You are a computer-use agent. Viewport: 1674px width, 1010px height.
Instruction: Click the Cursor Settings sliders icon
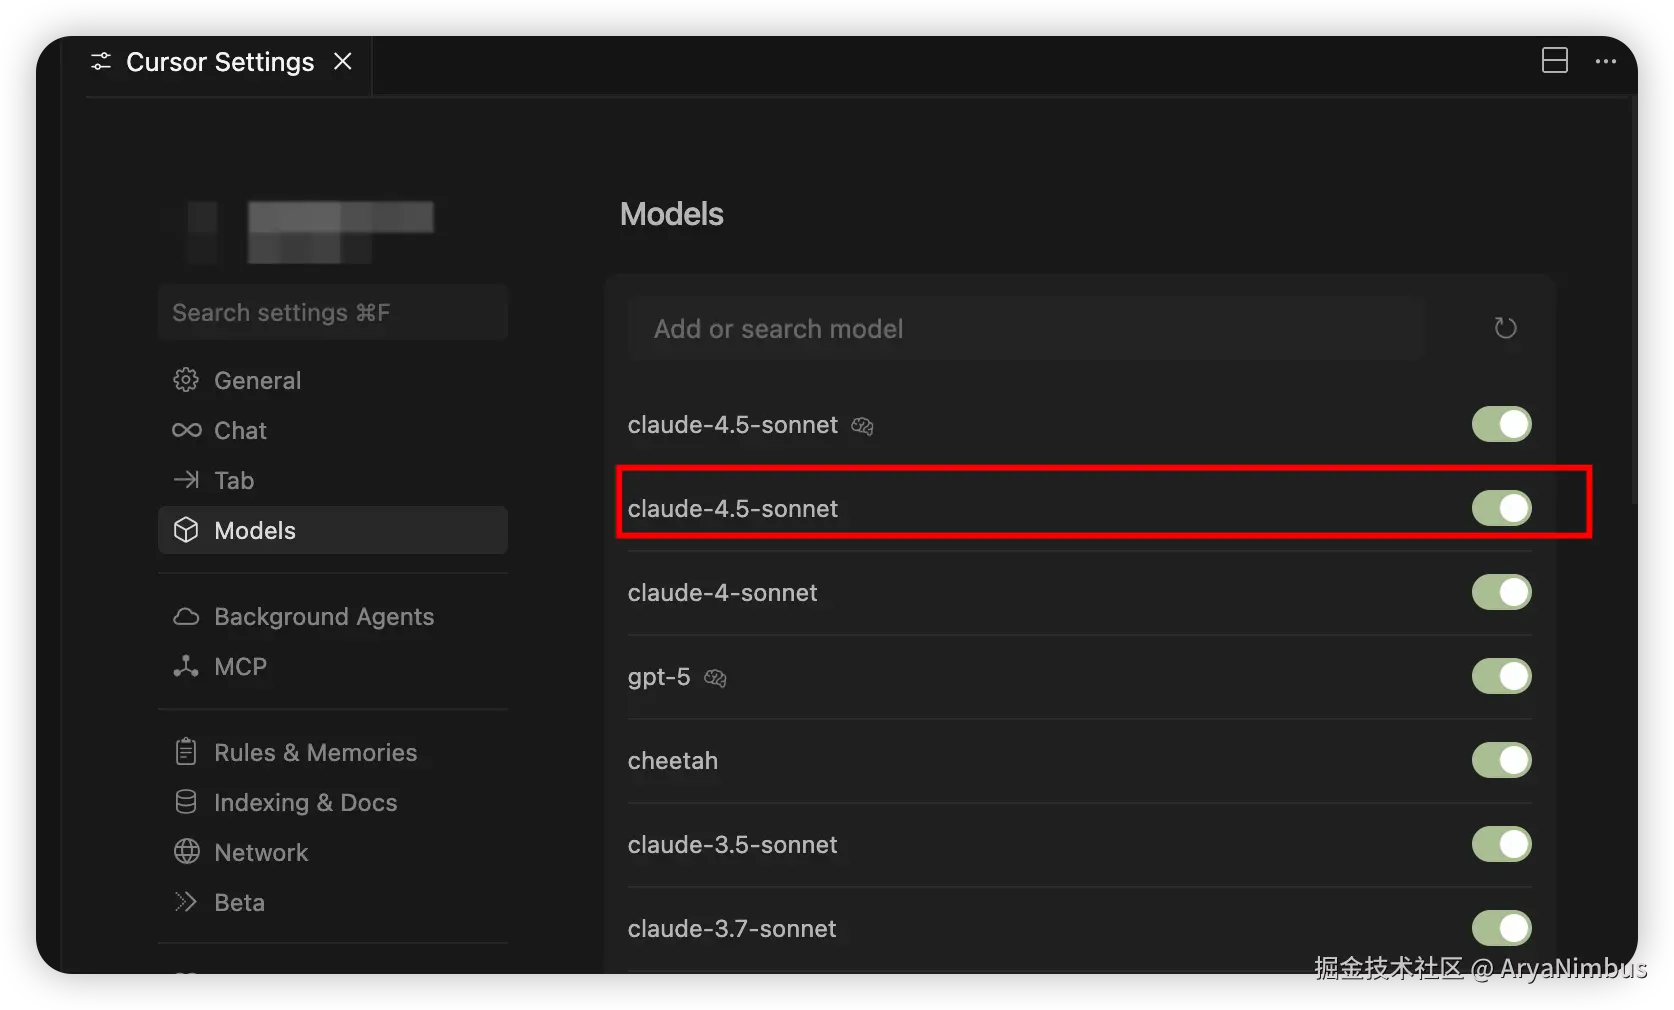(101, 62)
